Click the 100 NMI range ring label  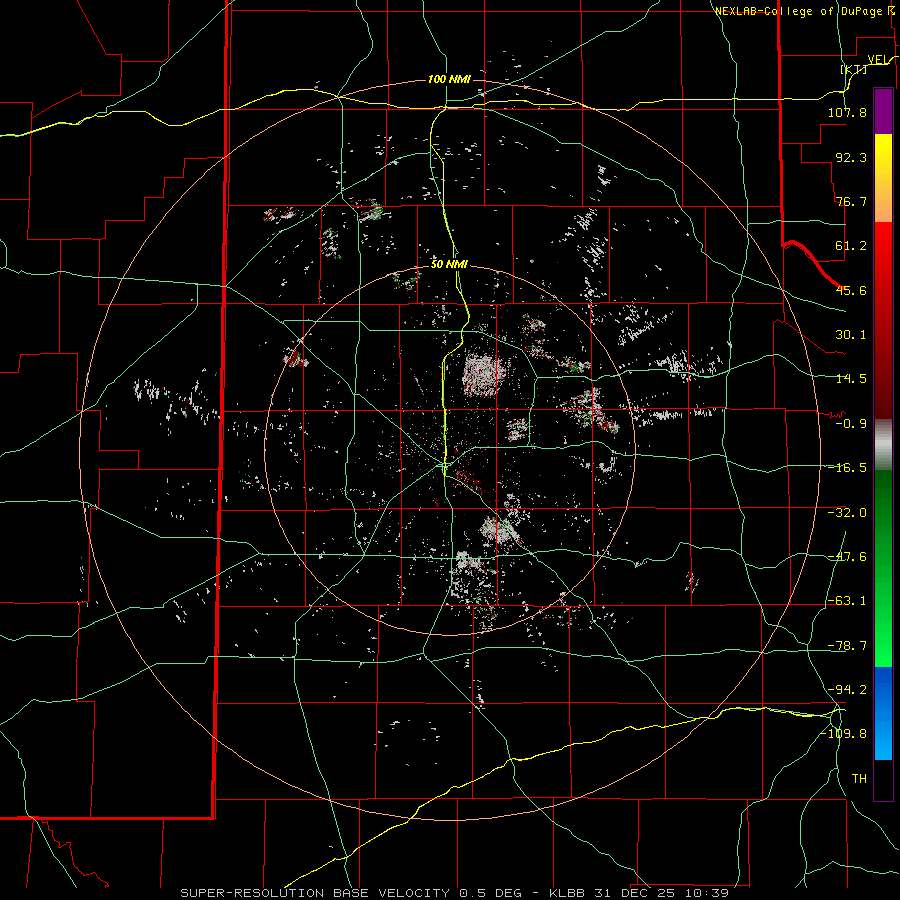449,79
